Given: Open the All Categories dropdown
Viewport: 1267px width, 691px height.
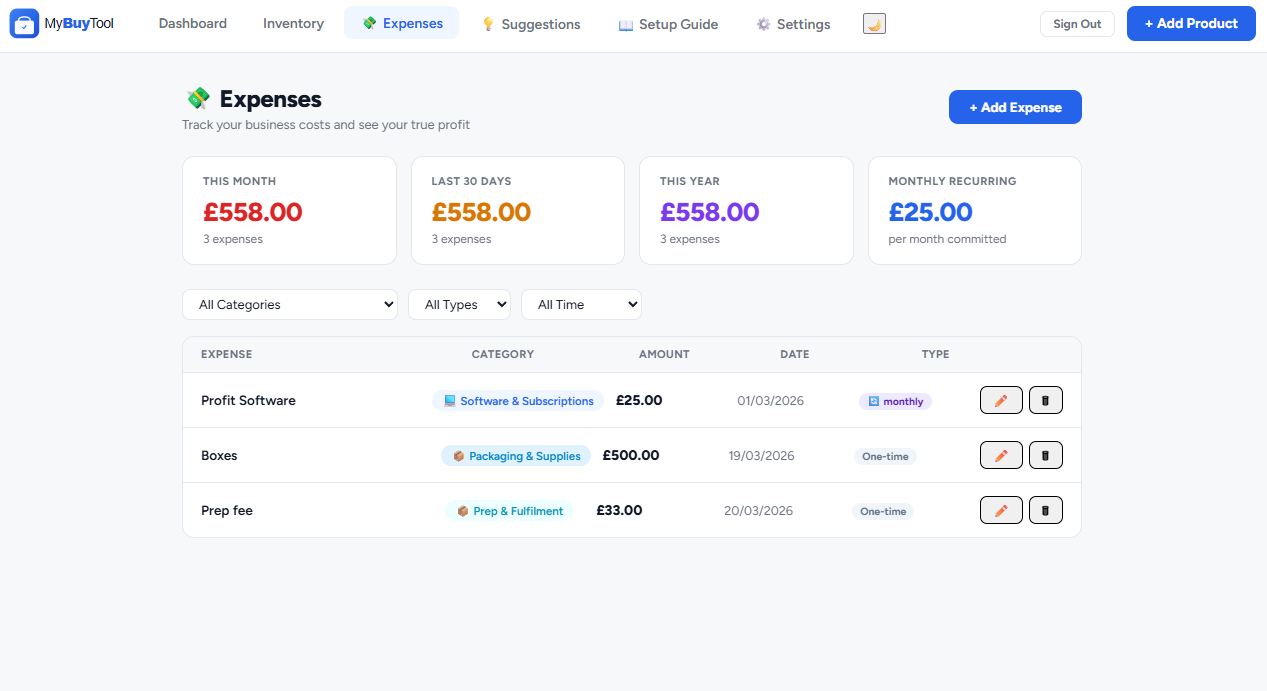Looking at the screenshot, I should click(x=290, y=305).
